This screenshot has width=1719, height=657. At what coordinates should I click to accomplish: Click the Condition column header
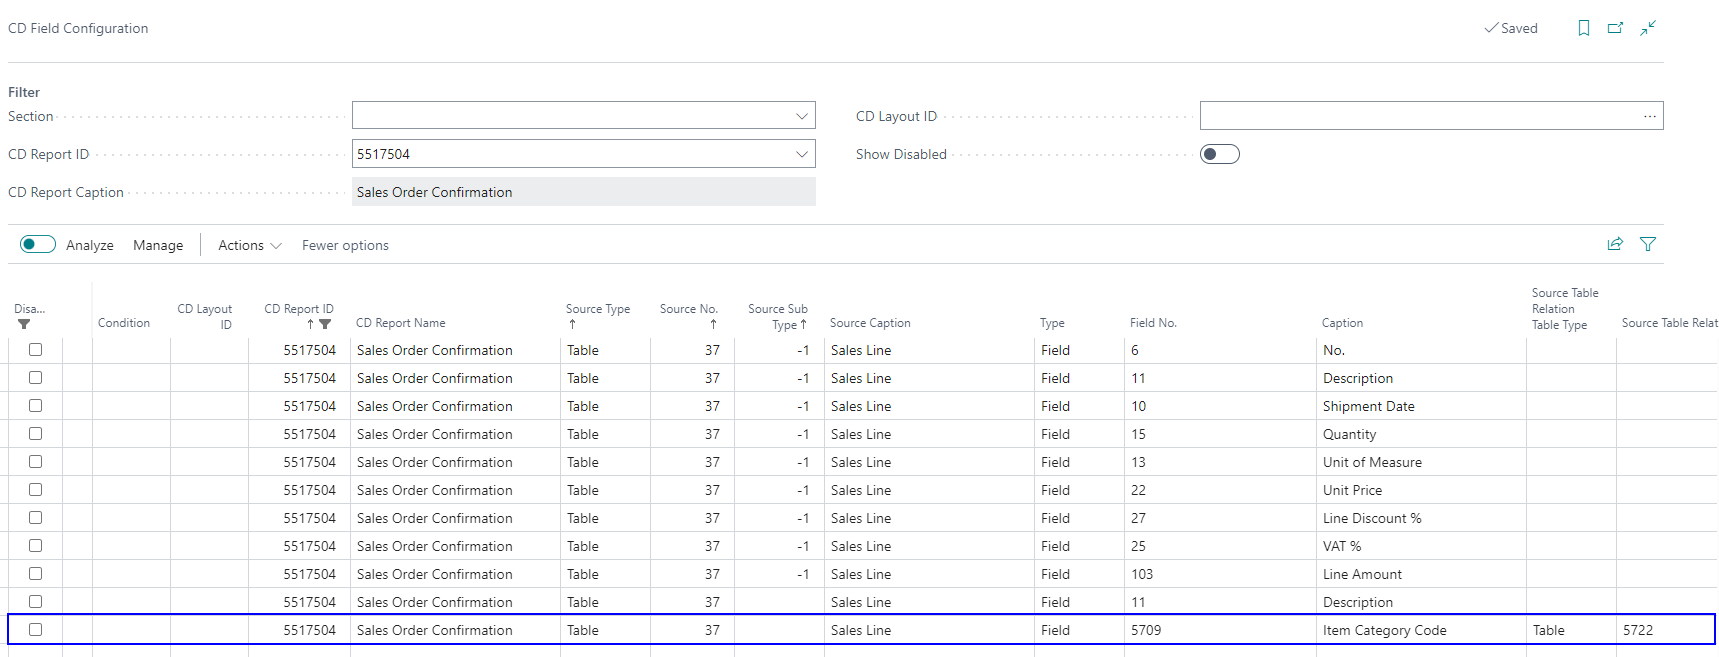(124, 323)
